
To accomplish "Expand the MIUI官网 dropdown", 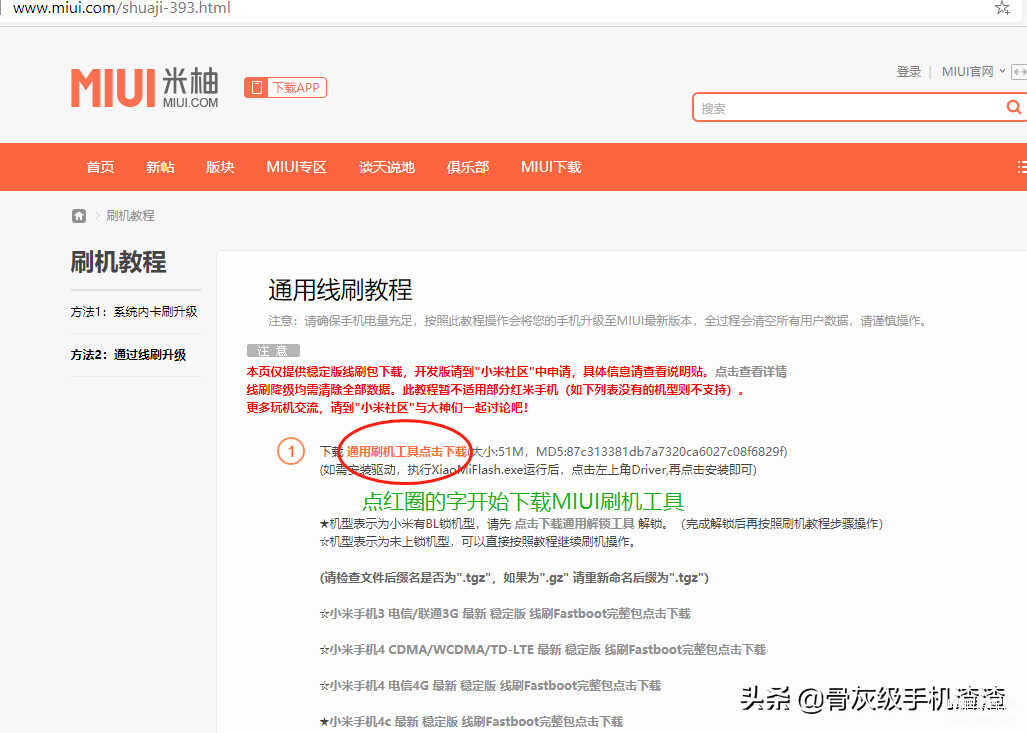I will pyautogui.click(x=973, y=71).
